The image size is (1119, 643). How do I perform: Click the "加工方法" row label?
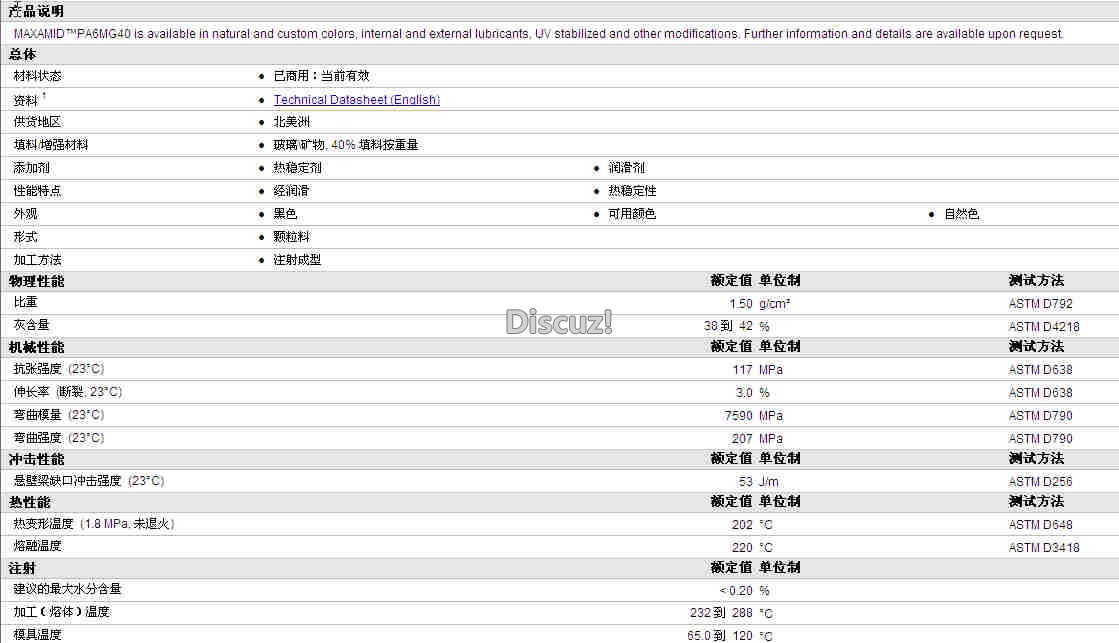click(37, 260)
